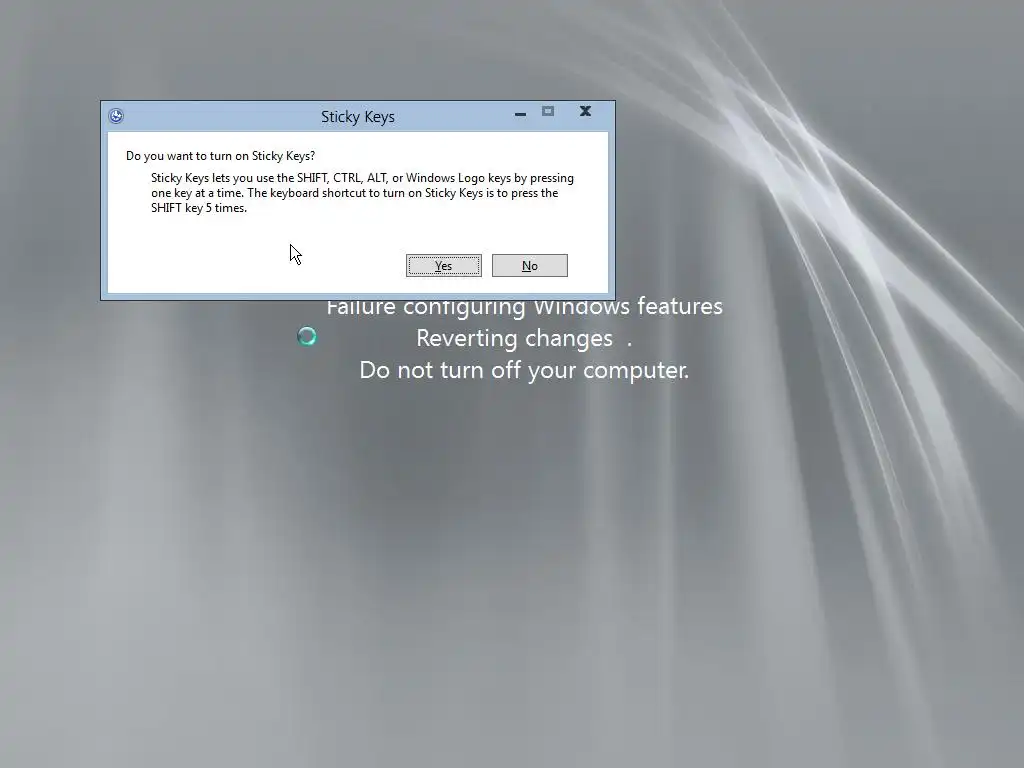The width and height of the screenshot is (1024, 768).
Task: Click the Sticky Keys description paragraph
Action: click(x=362, y=193)
